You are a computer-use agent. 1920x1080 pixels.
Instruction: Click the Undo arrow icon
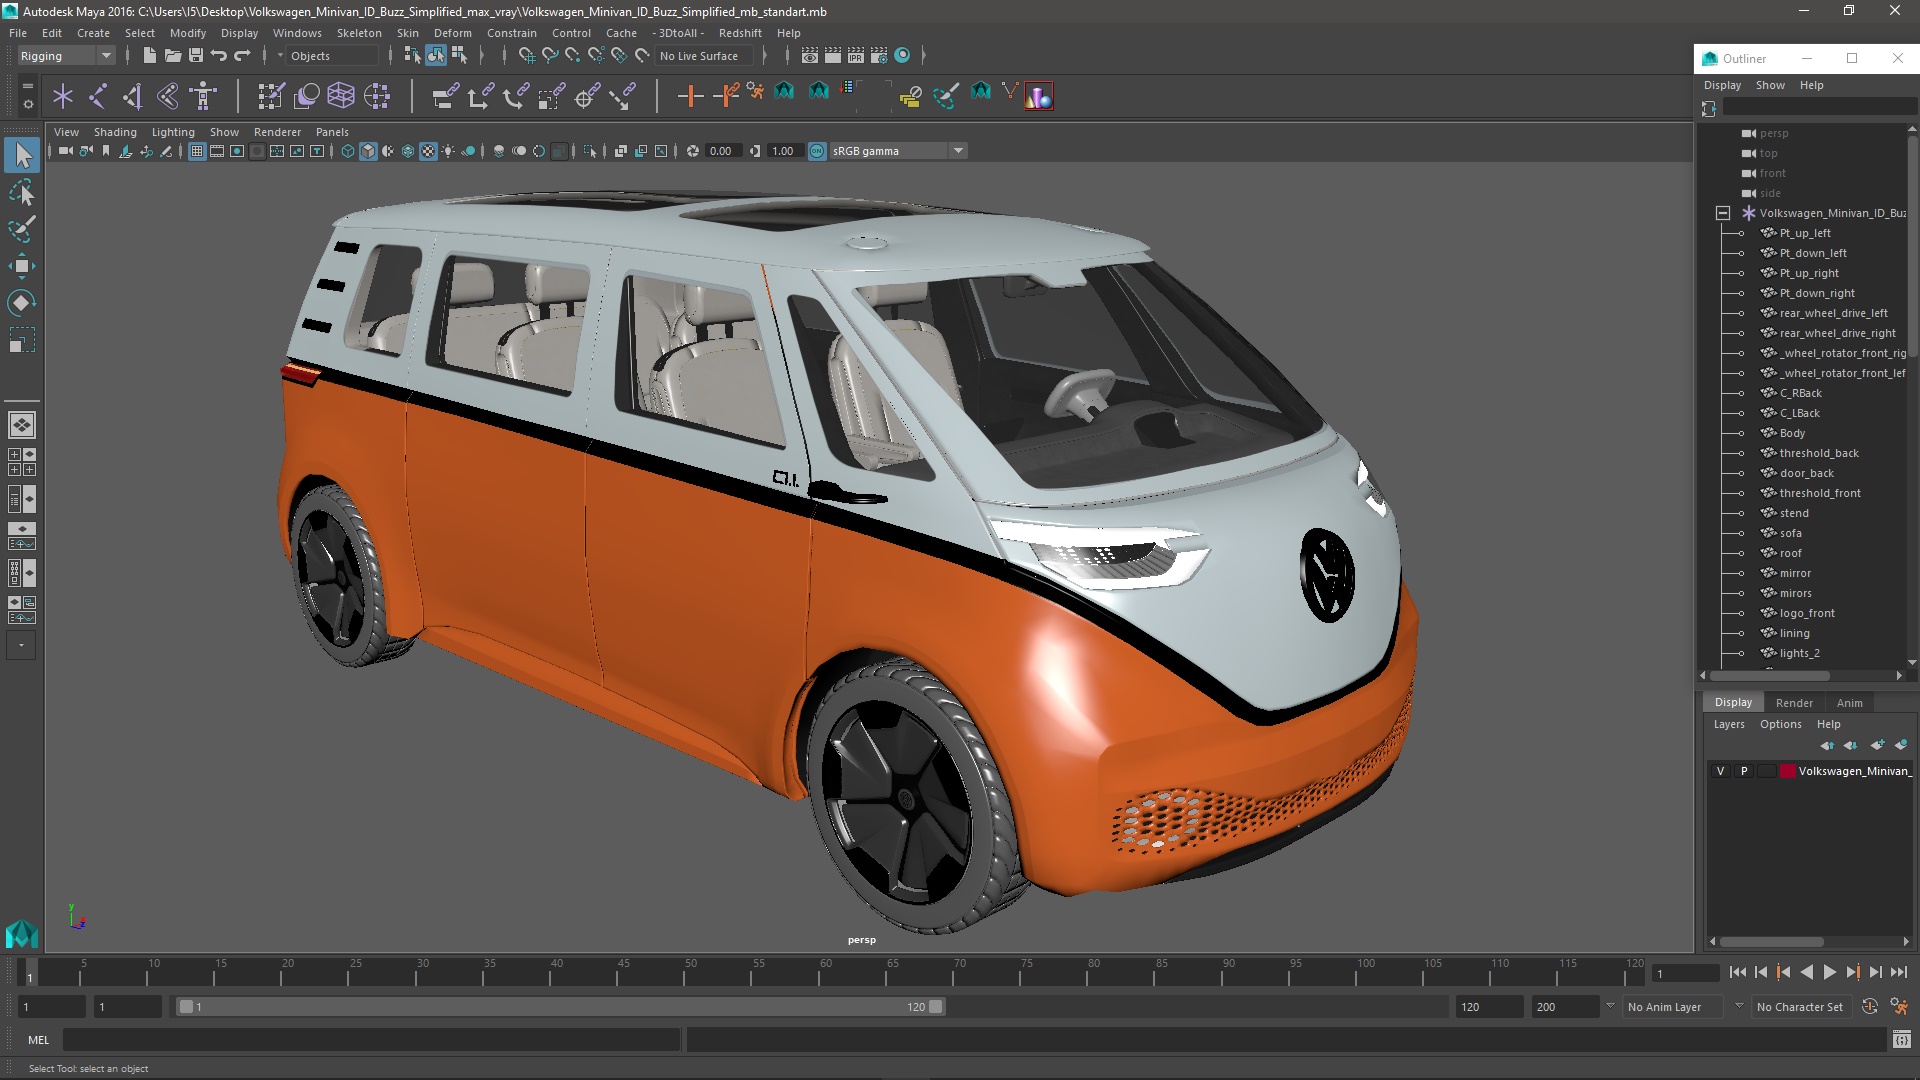(x=219, y=56)
